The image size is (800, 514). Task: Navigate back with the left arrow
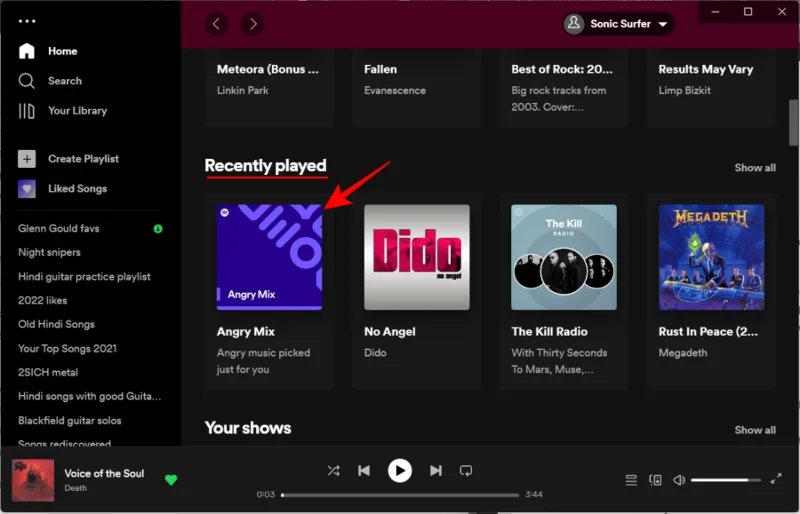click(216, 23)
